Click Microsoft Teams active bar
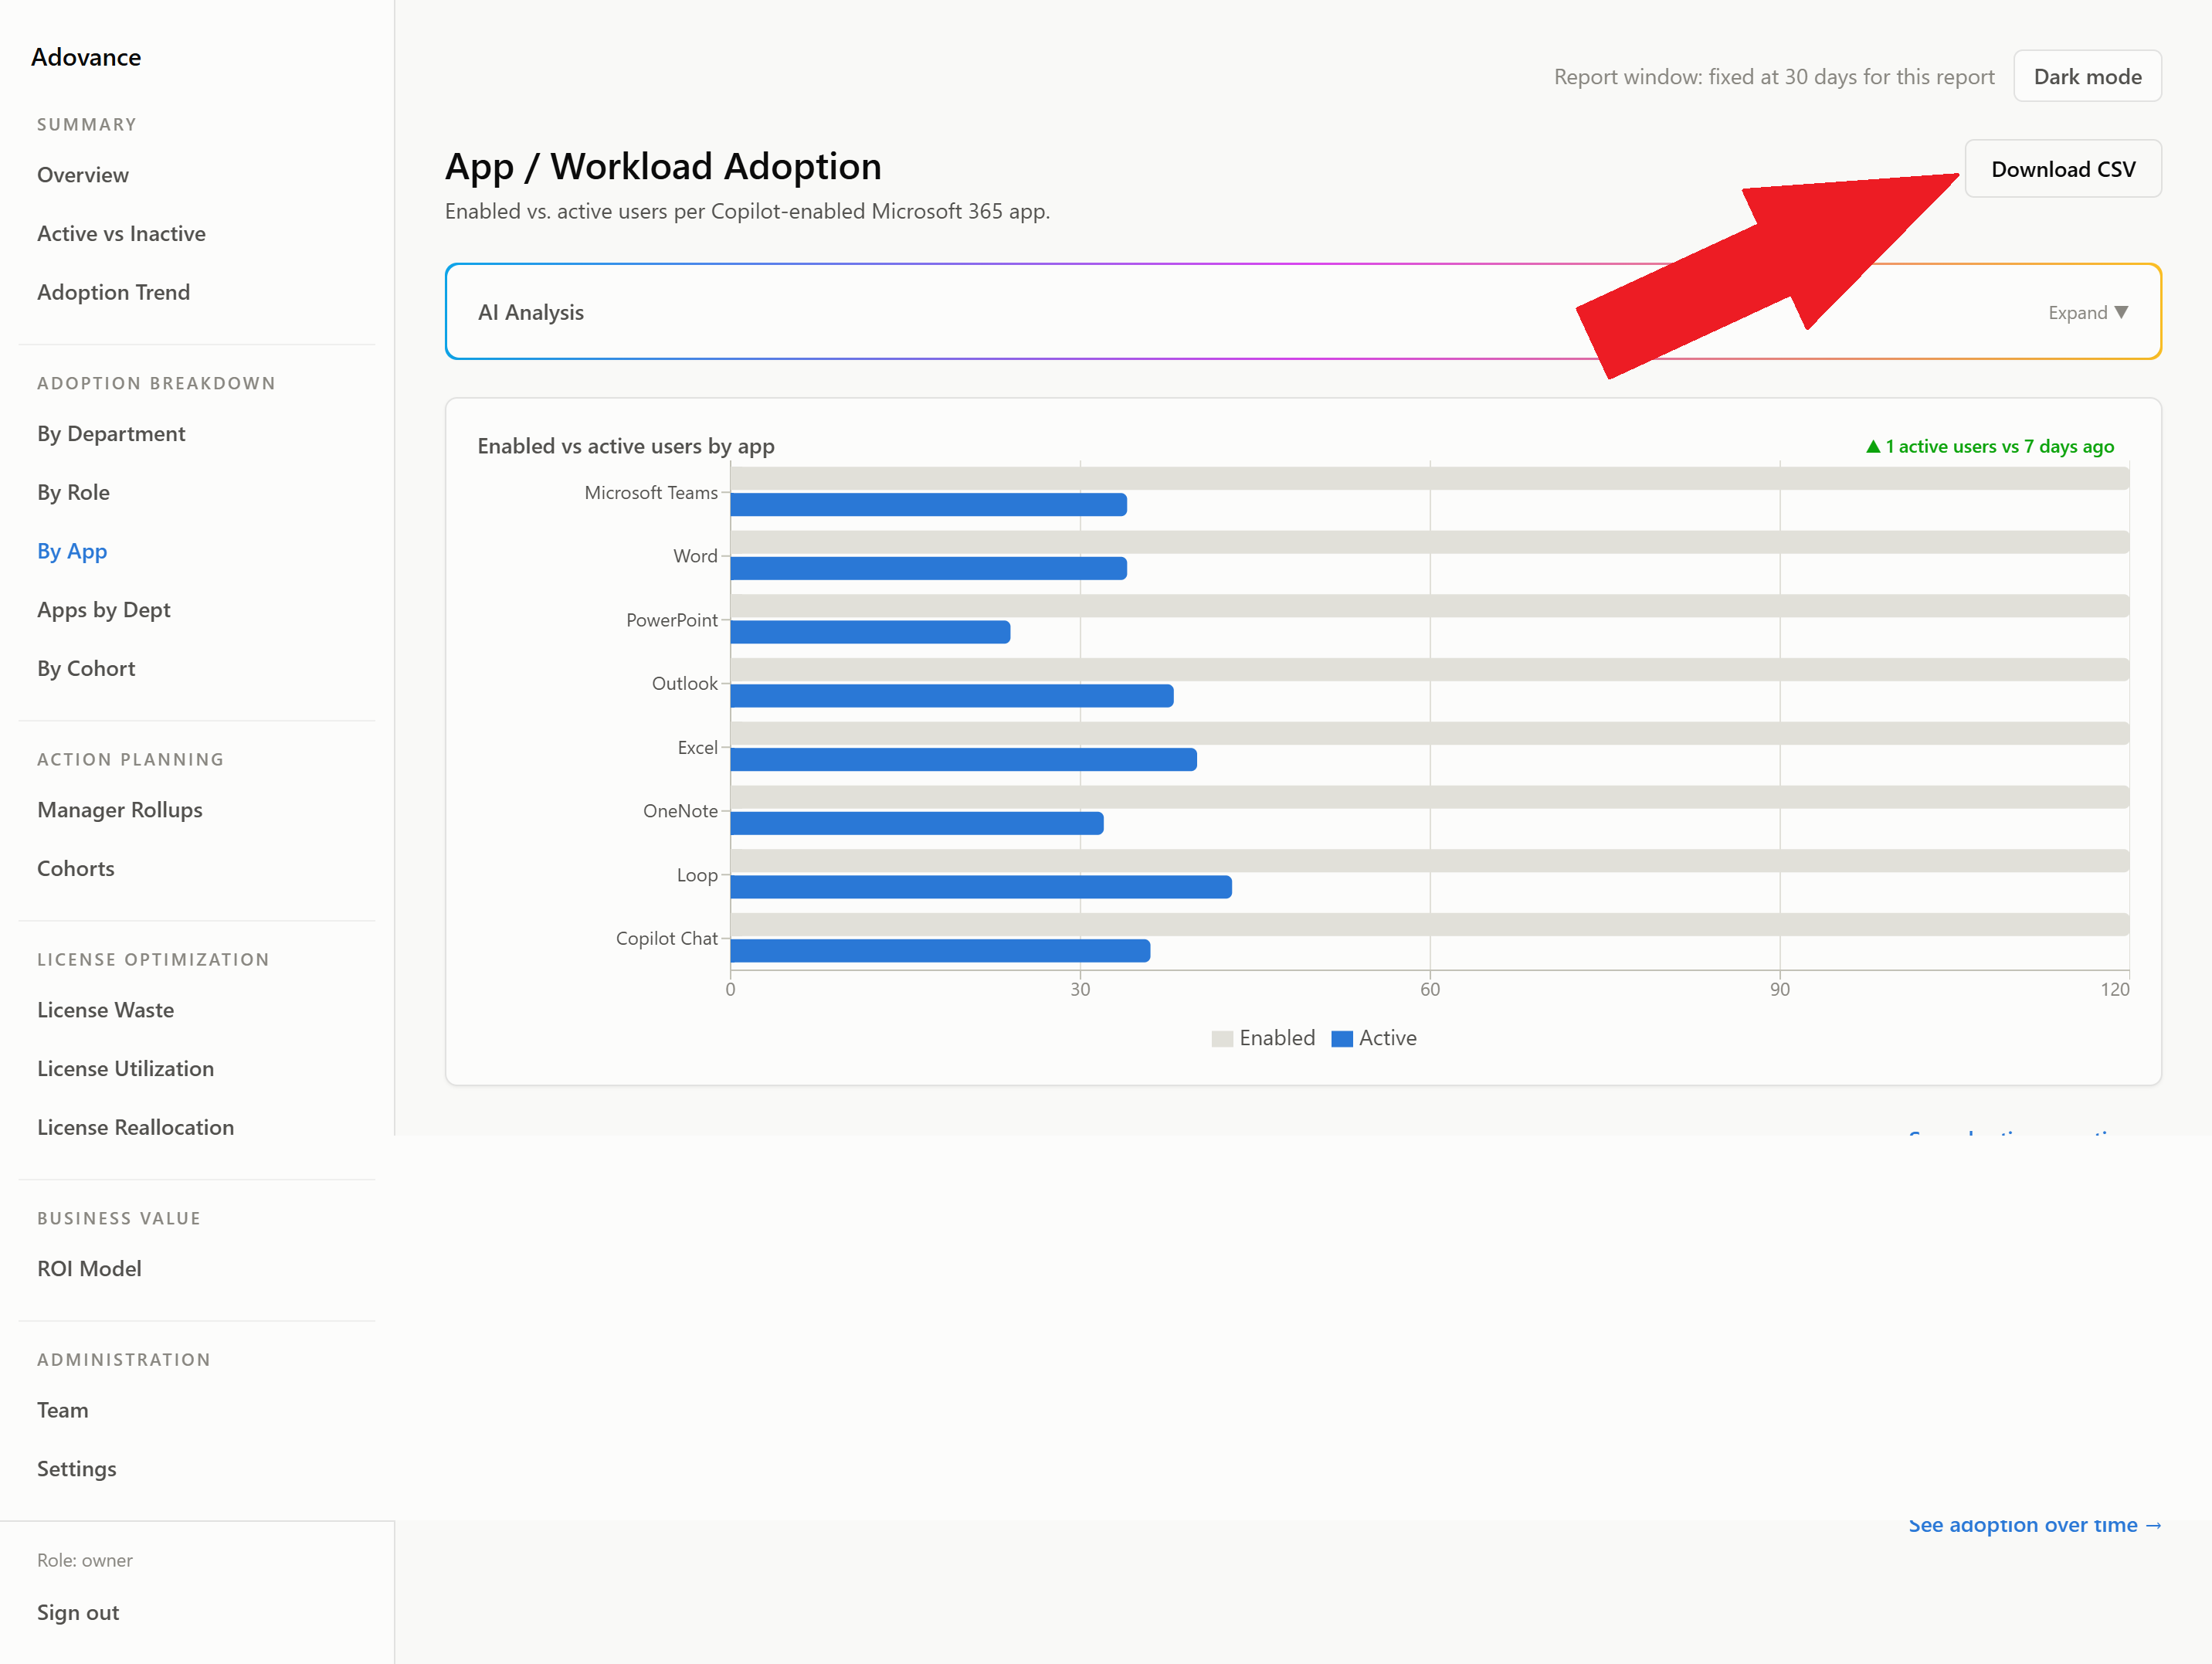2212x1664 pixels. coord(928,505)
